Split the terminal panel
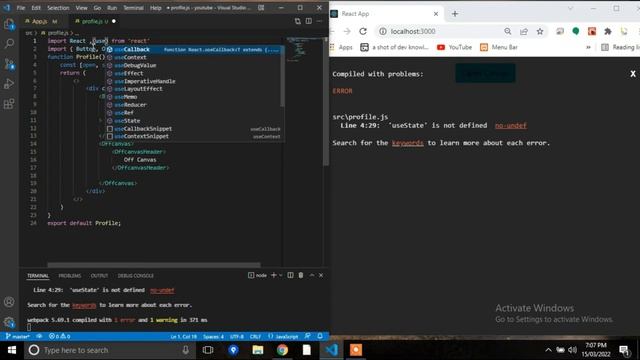 coord(290,275)
